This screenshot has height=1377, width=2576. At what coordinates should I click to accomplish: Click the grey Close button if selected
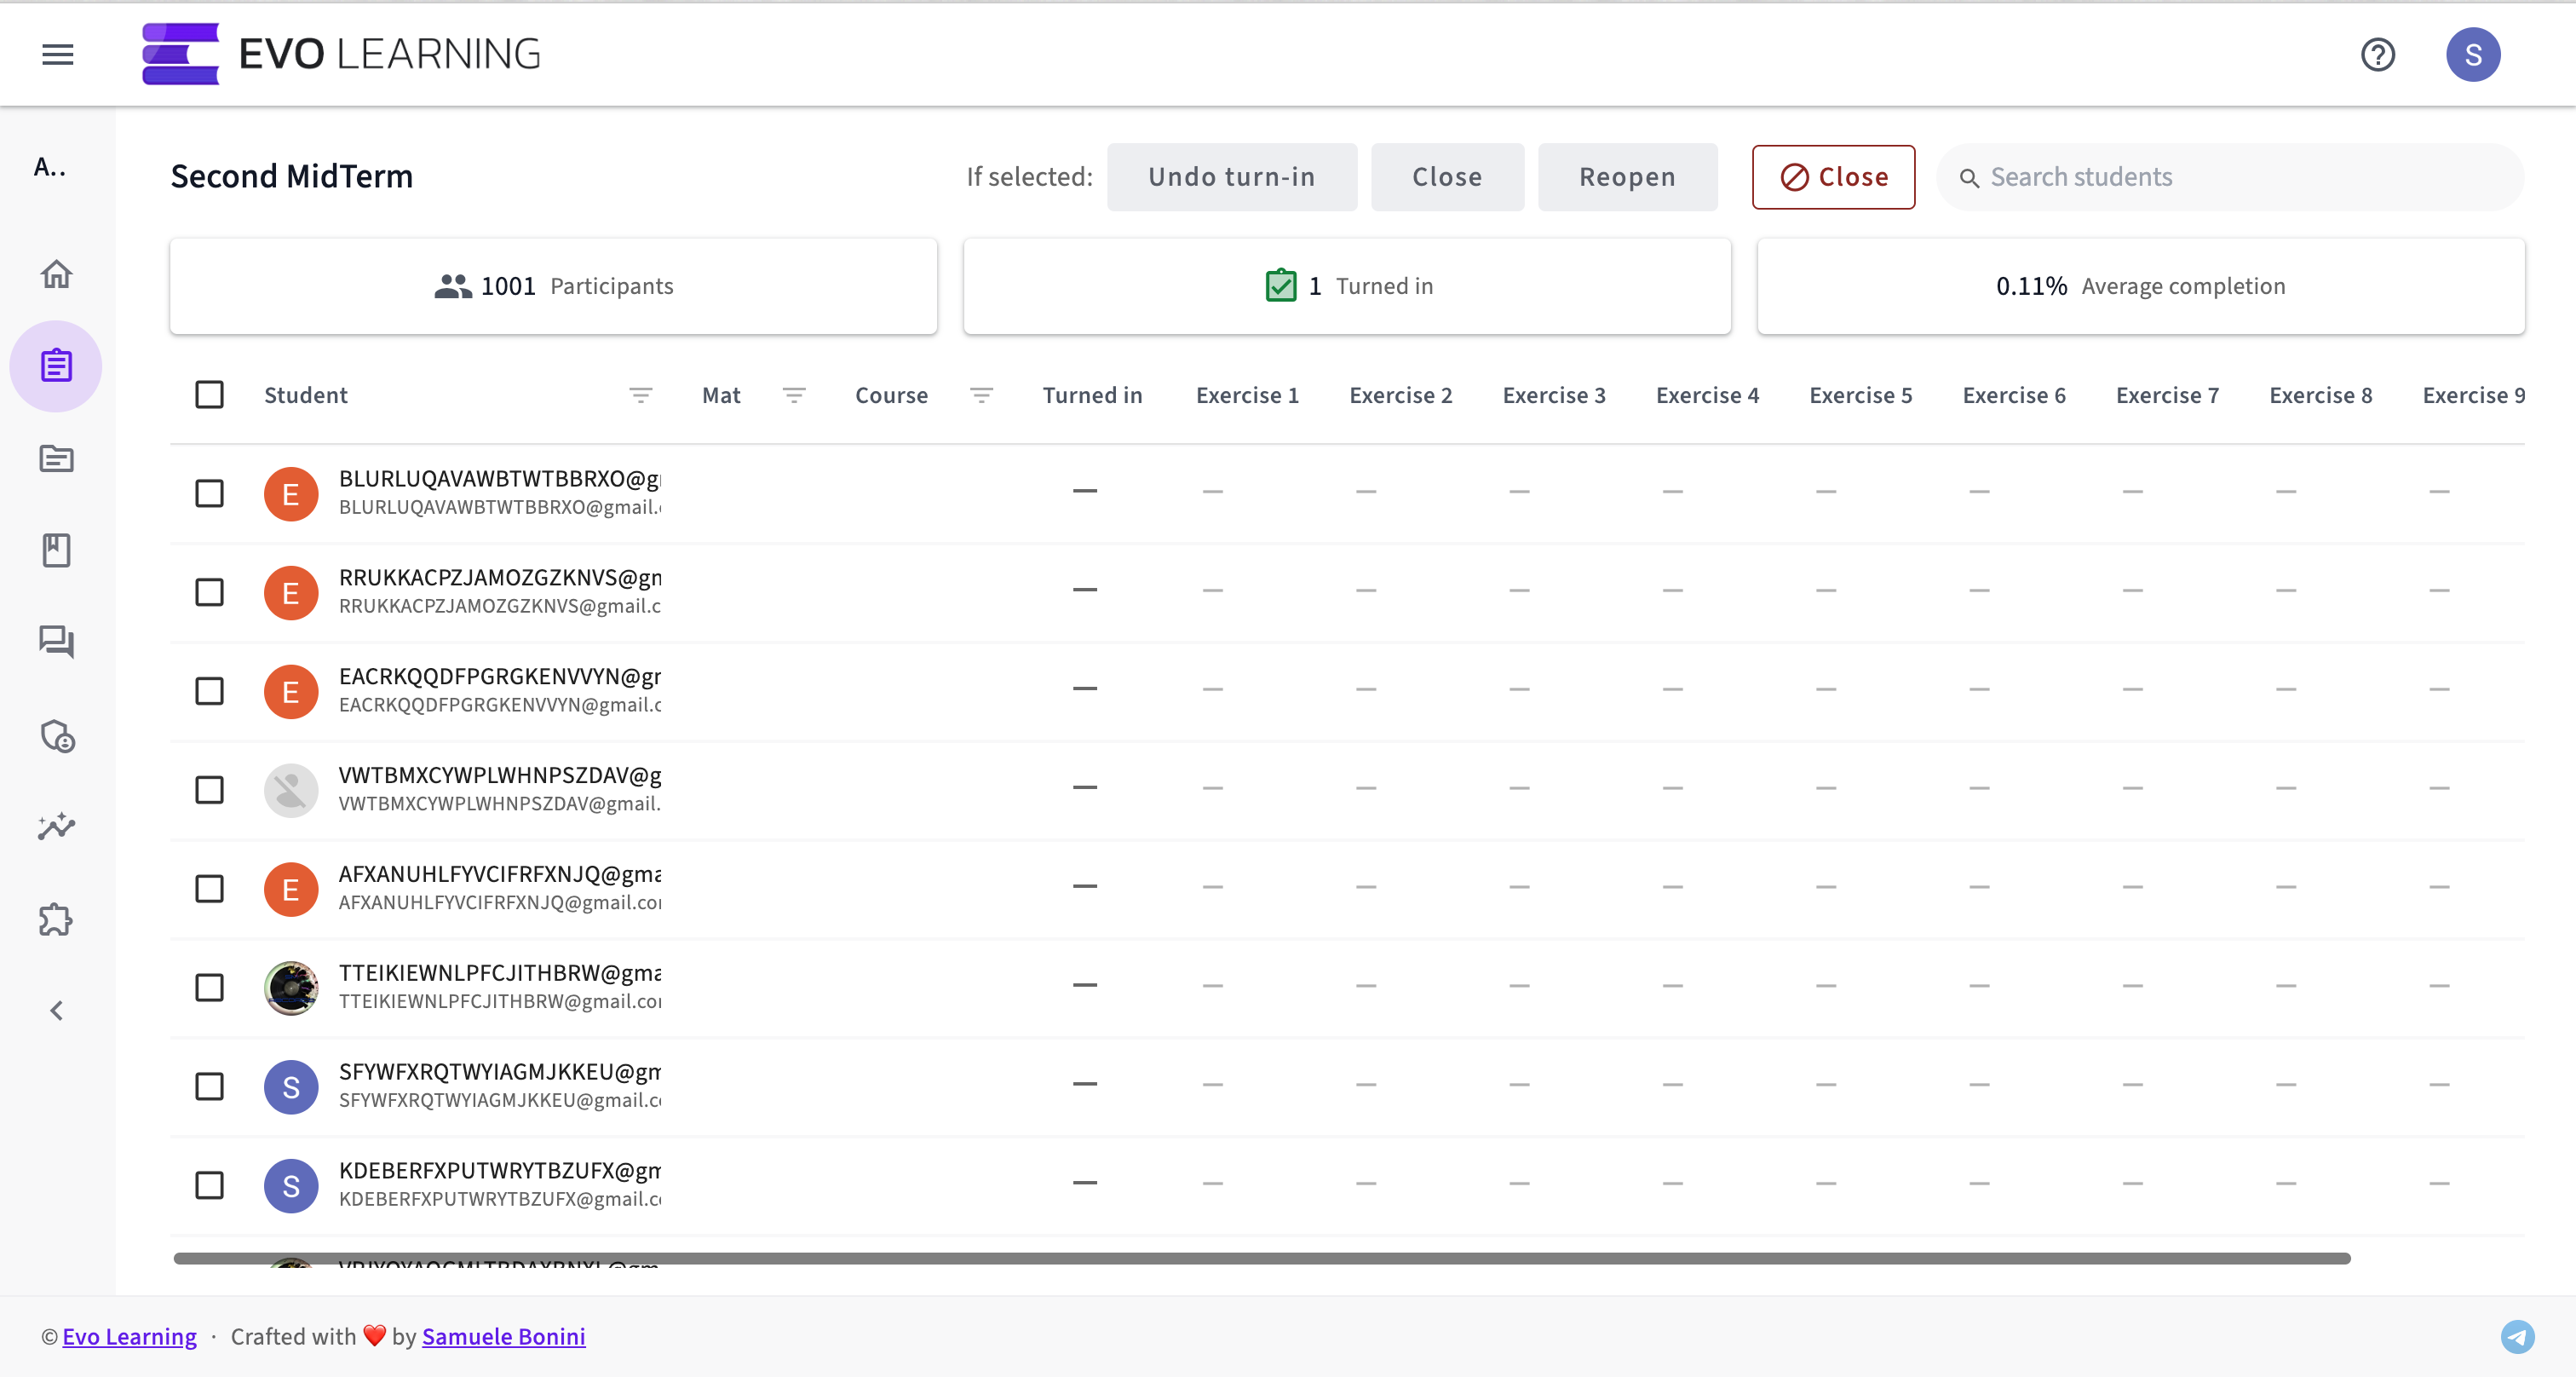pos(1446,176)
